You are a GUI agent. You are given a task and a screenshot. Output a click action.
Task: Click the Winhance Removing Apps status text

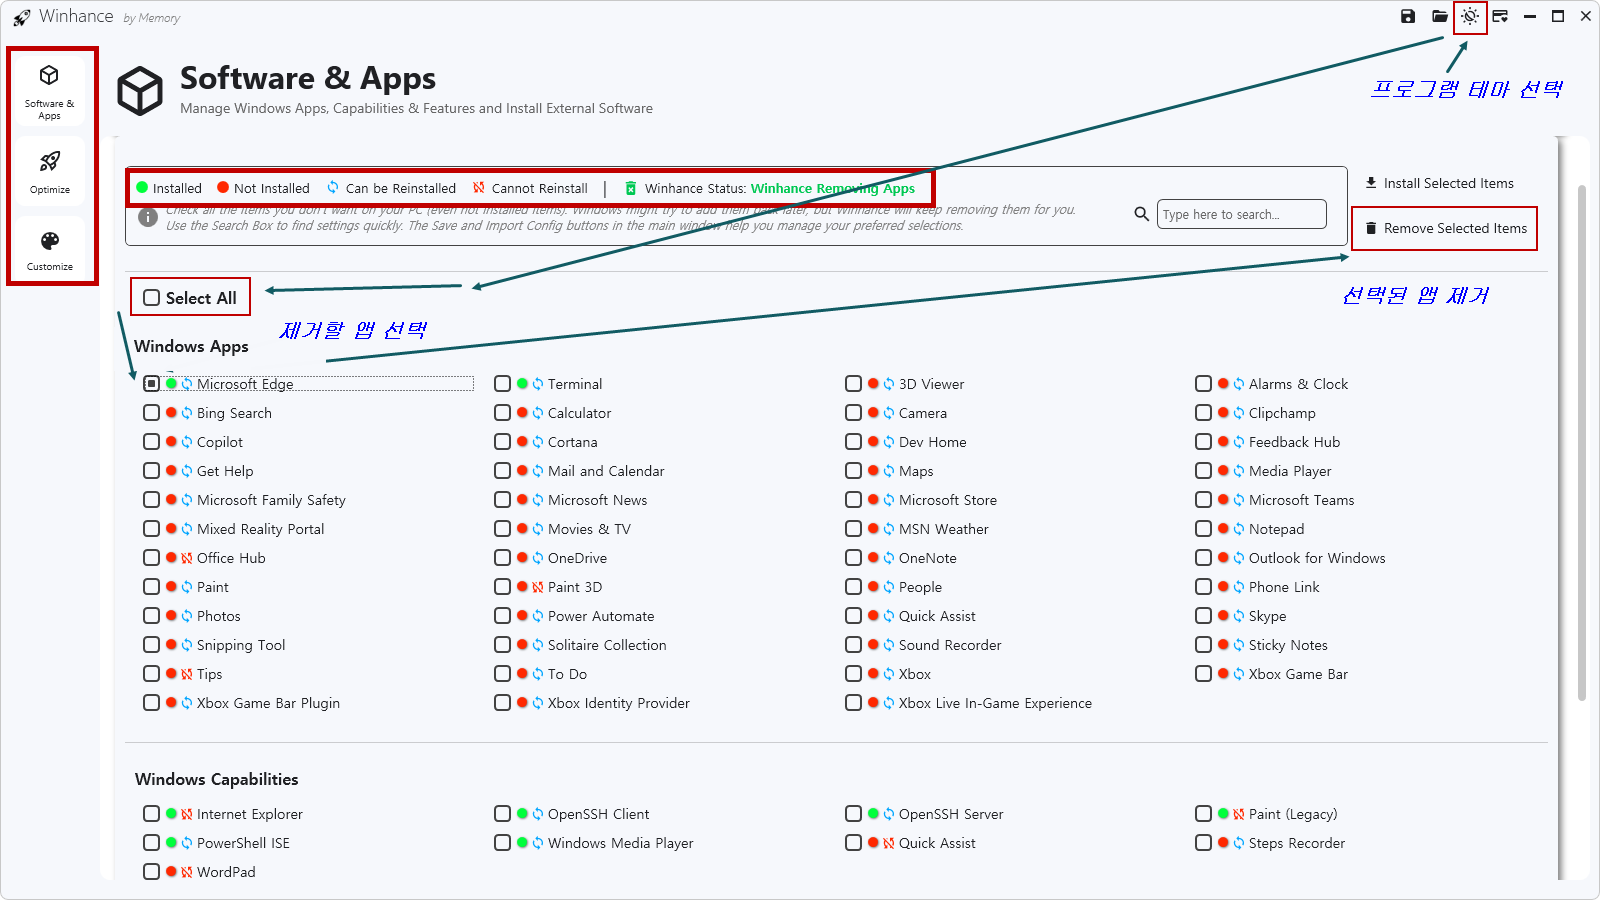click(x=833, y=188)
